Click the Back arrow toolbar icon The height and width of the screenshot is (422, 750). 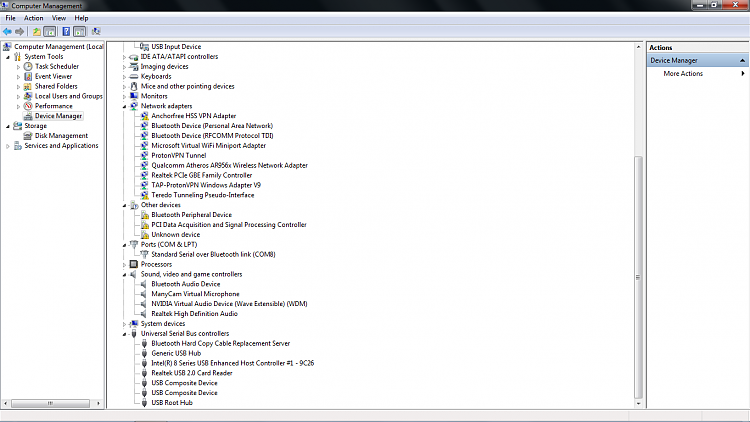7,32
